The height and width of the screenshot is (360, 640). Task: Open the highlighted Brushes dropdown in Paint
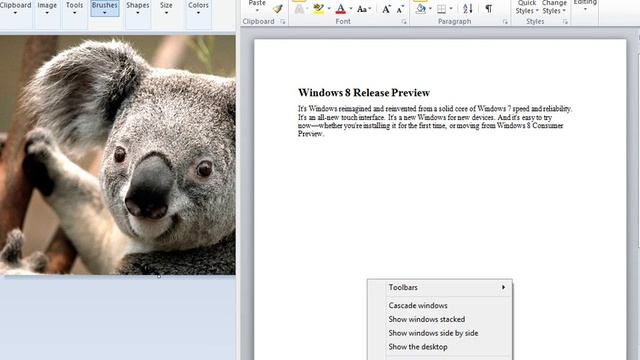coord(105,9)
